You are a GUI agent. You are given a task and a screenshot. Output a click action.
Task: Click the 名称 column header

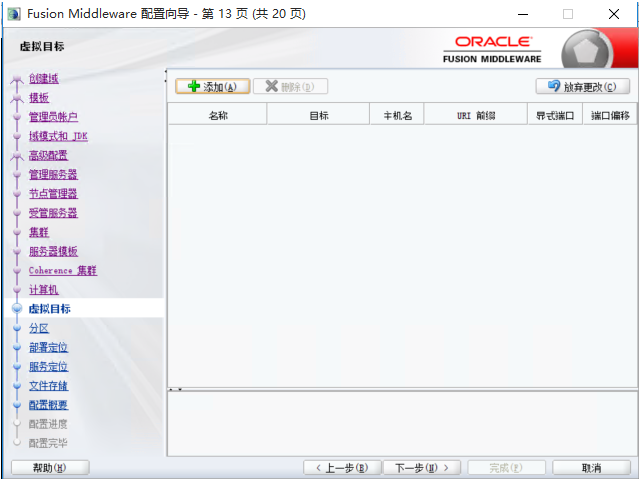(x=217, y=116)
